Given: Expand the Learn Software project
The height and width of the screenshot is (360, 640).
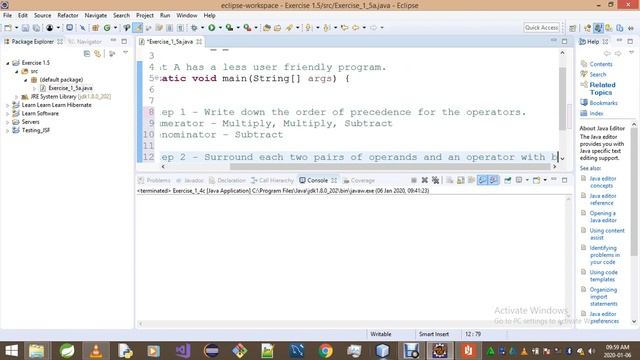Looking at the screenshot, I should click(7, 113).
